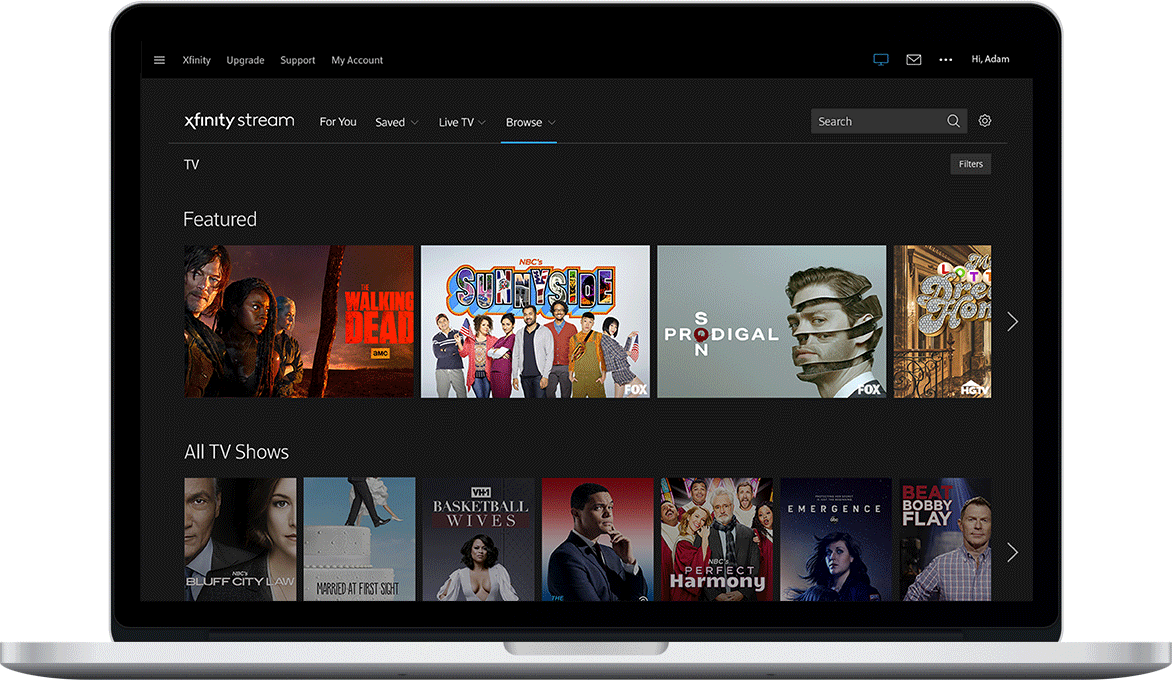Screen dimensions: 1172x680
Task: Open the Xfinity top menu link
Action: point(197,61)
